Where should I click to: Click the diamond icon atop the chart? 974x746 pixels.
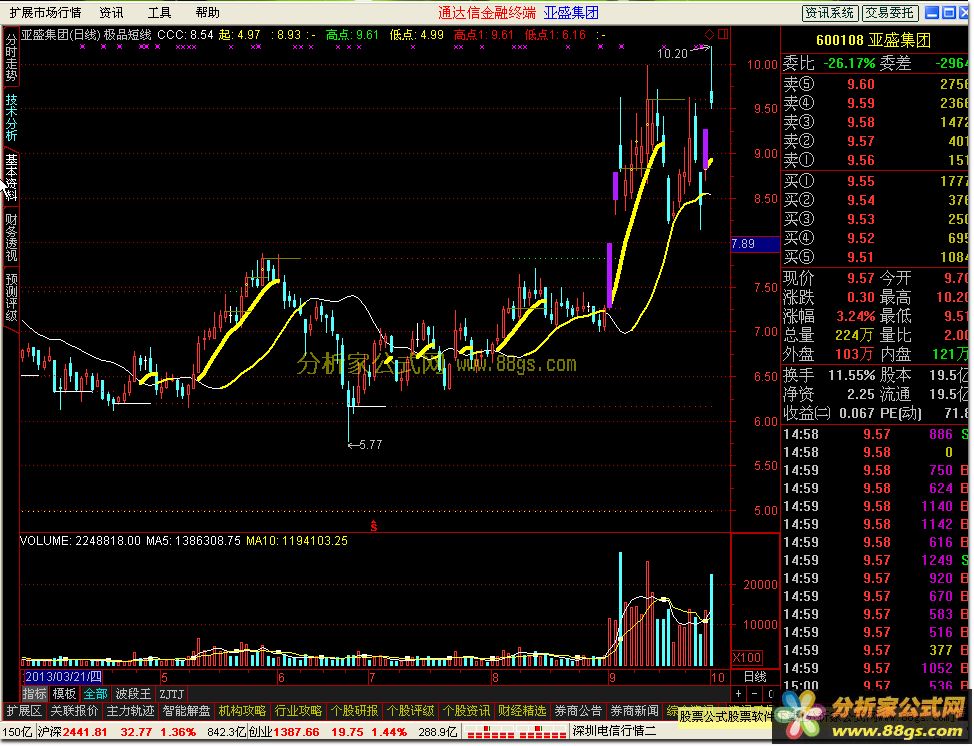(x=709, y=34)
